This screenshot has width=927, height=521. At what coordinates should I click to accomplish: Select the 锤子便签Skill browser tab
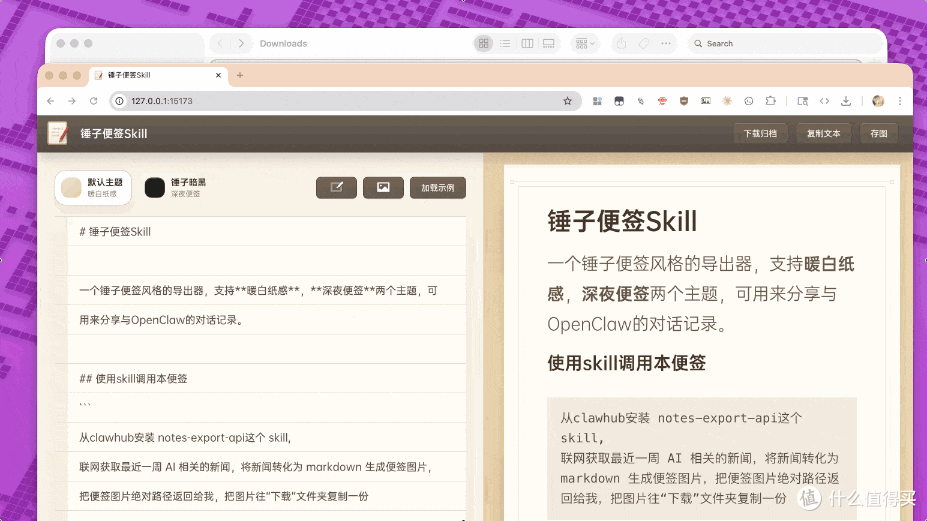click(158, 75)
